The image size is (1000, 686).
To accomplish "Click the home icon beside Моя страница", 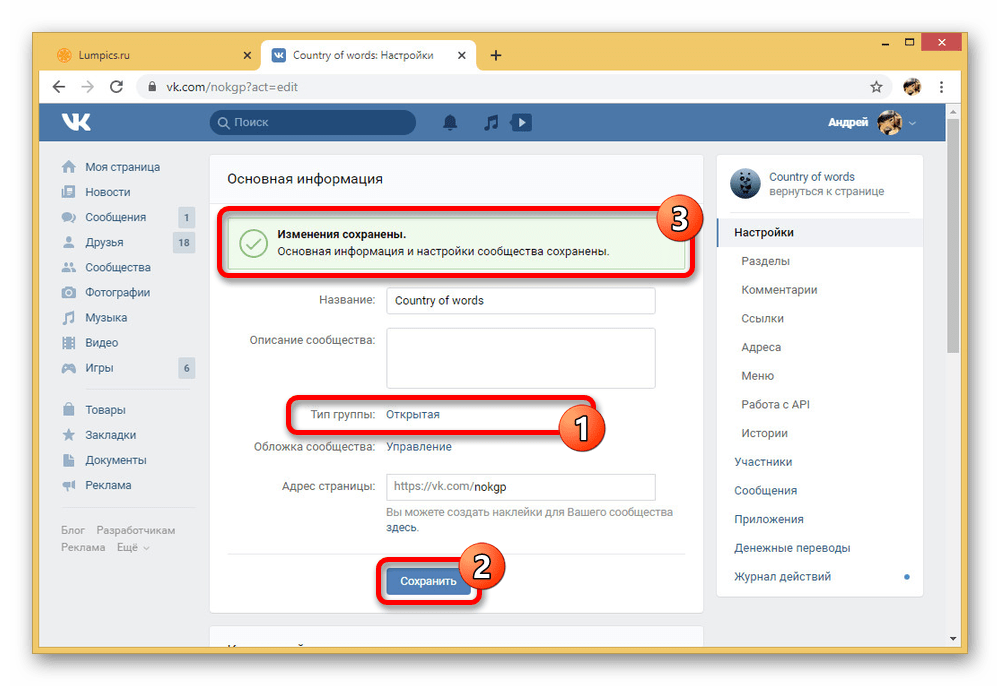I will [x=69, y=167].
